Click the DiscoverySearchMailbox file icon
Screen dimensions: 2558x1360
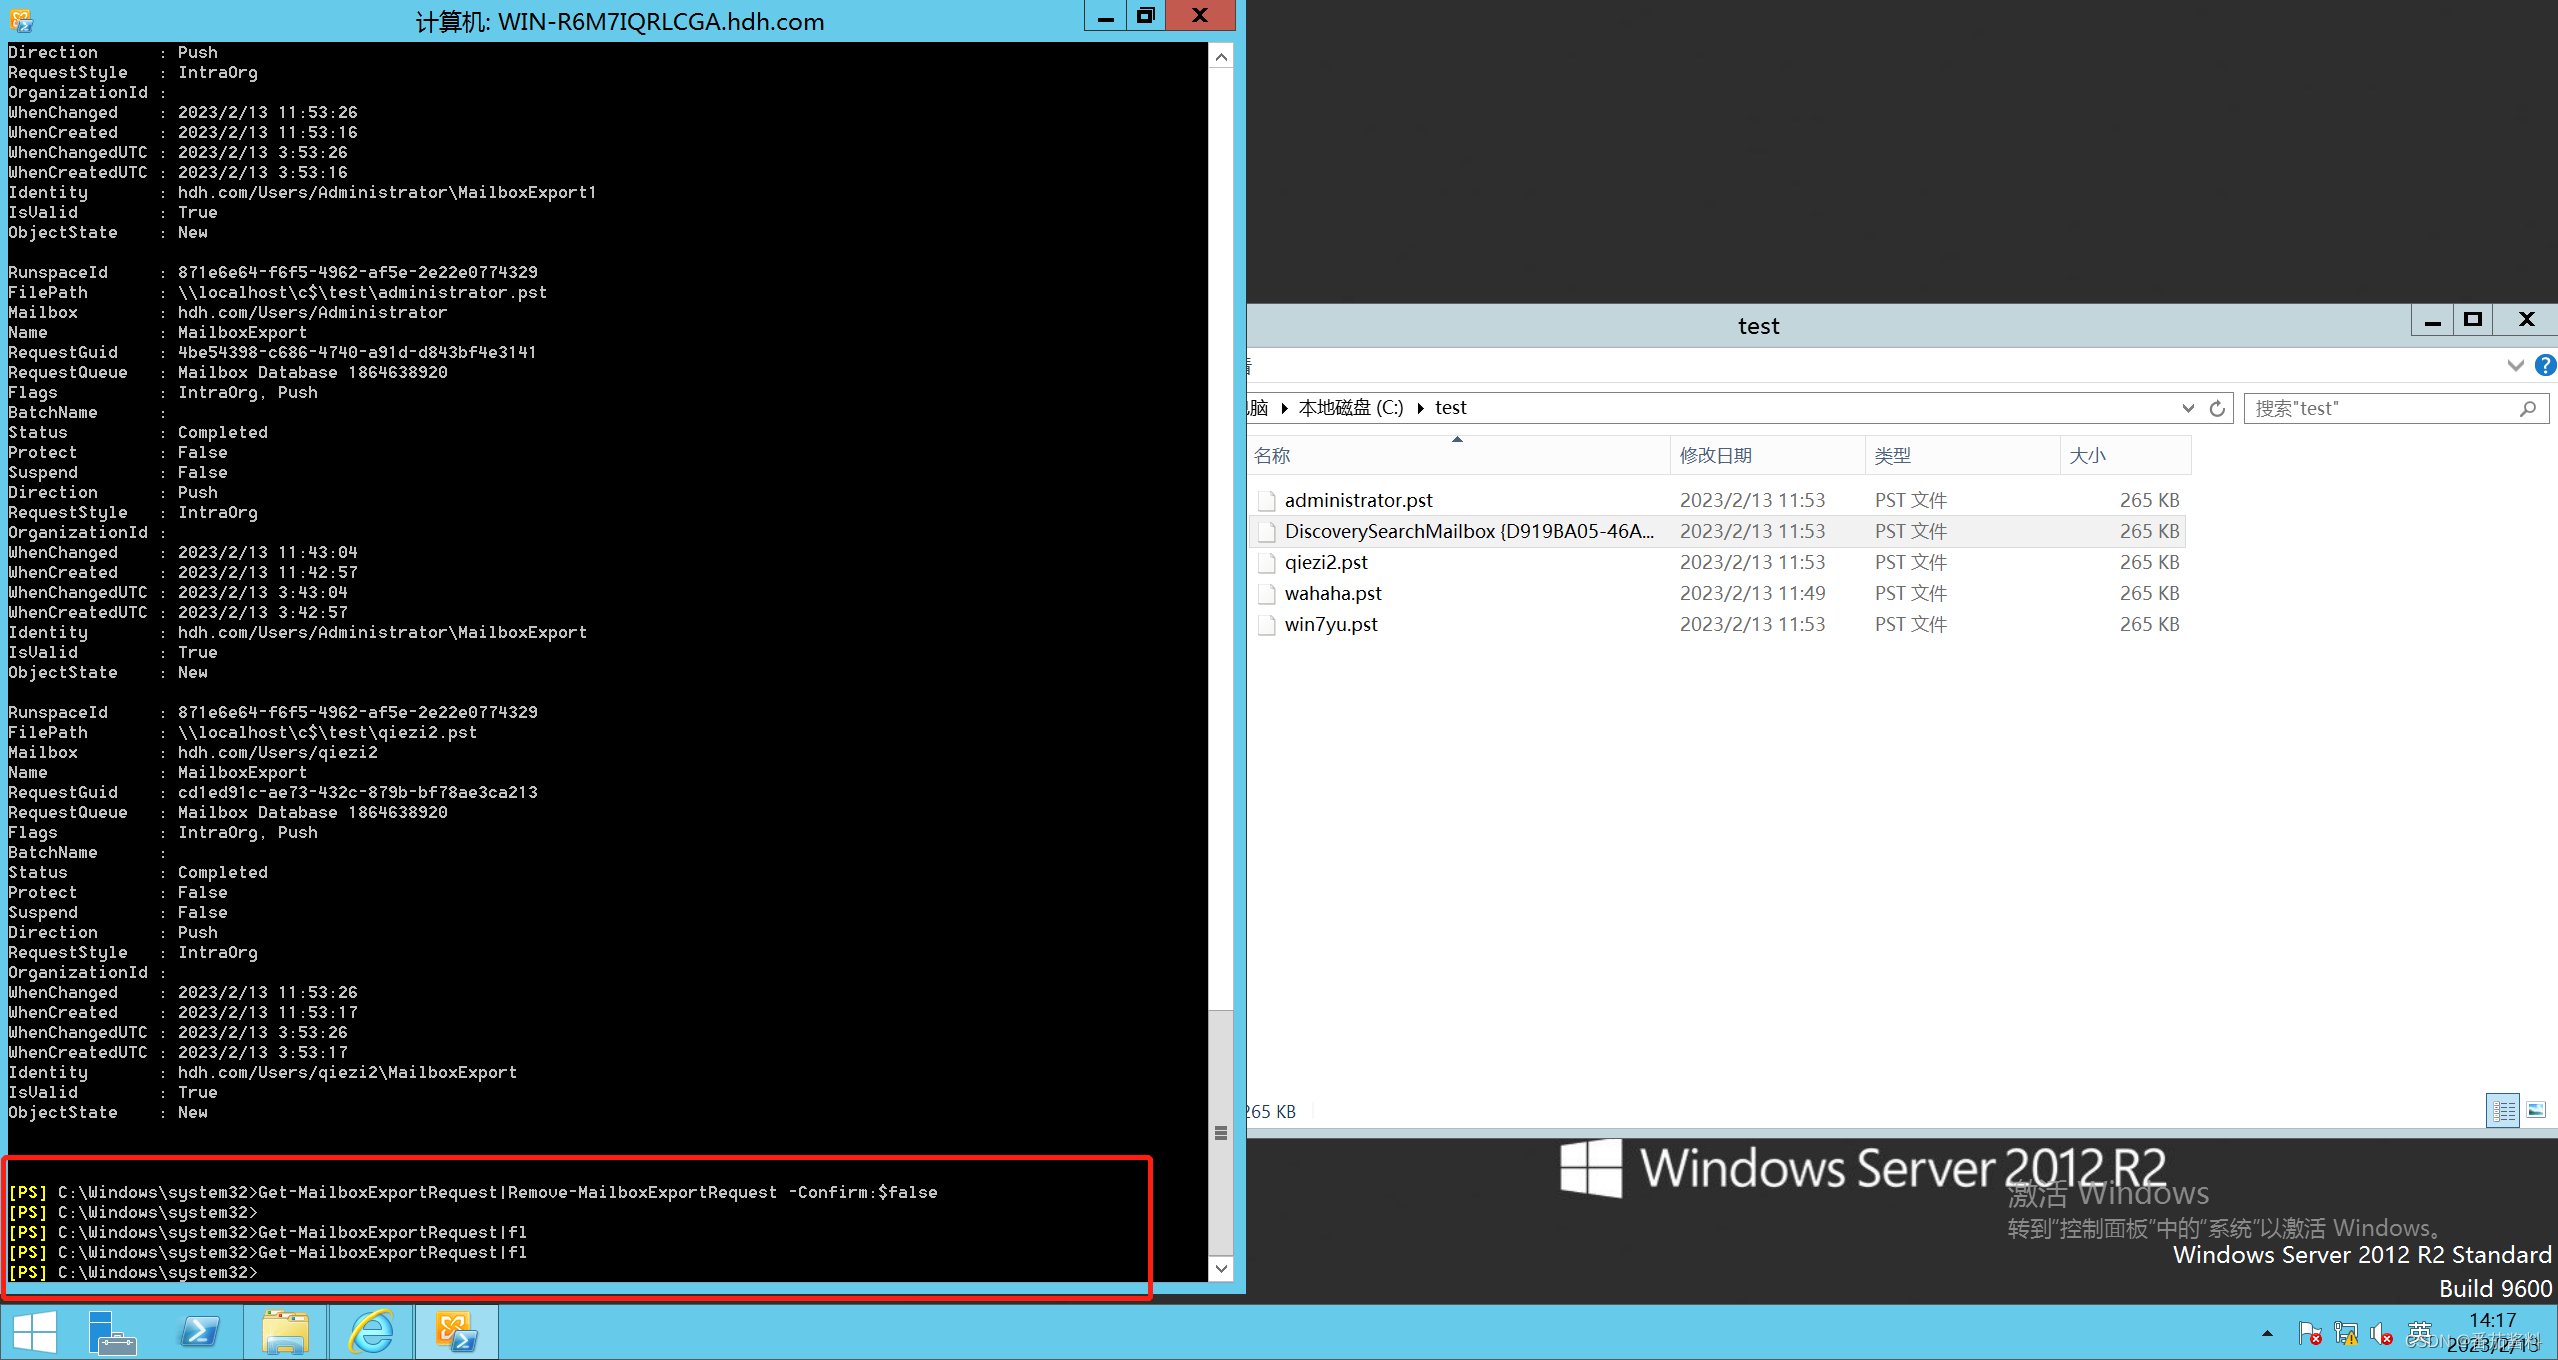1267,531
